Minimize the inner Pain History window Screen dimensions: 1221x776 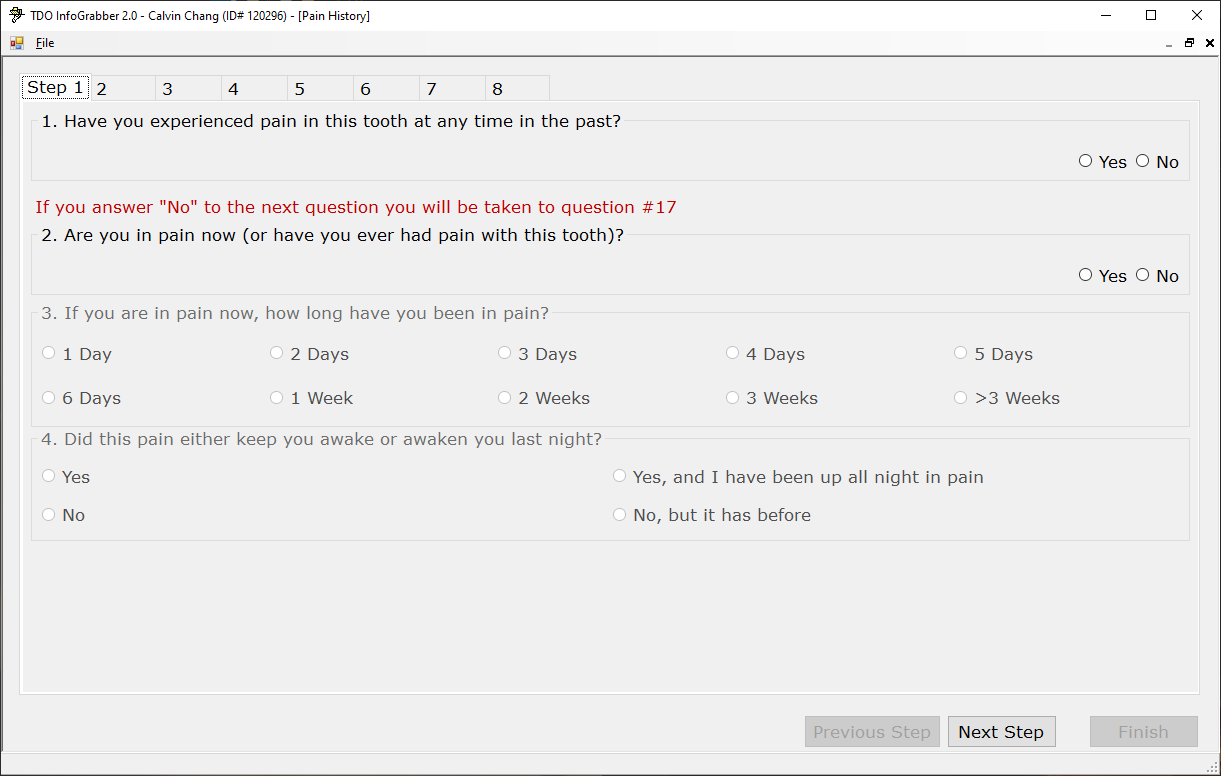click(x=1169, y=44)
